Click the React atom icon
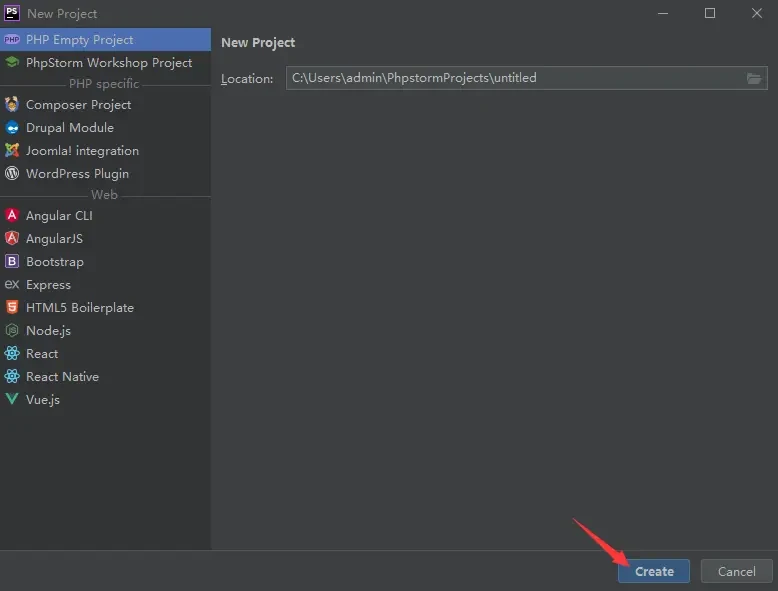Image resolution: width=778 pixels, height=591 pixels. coord(12,353)
